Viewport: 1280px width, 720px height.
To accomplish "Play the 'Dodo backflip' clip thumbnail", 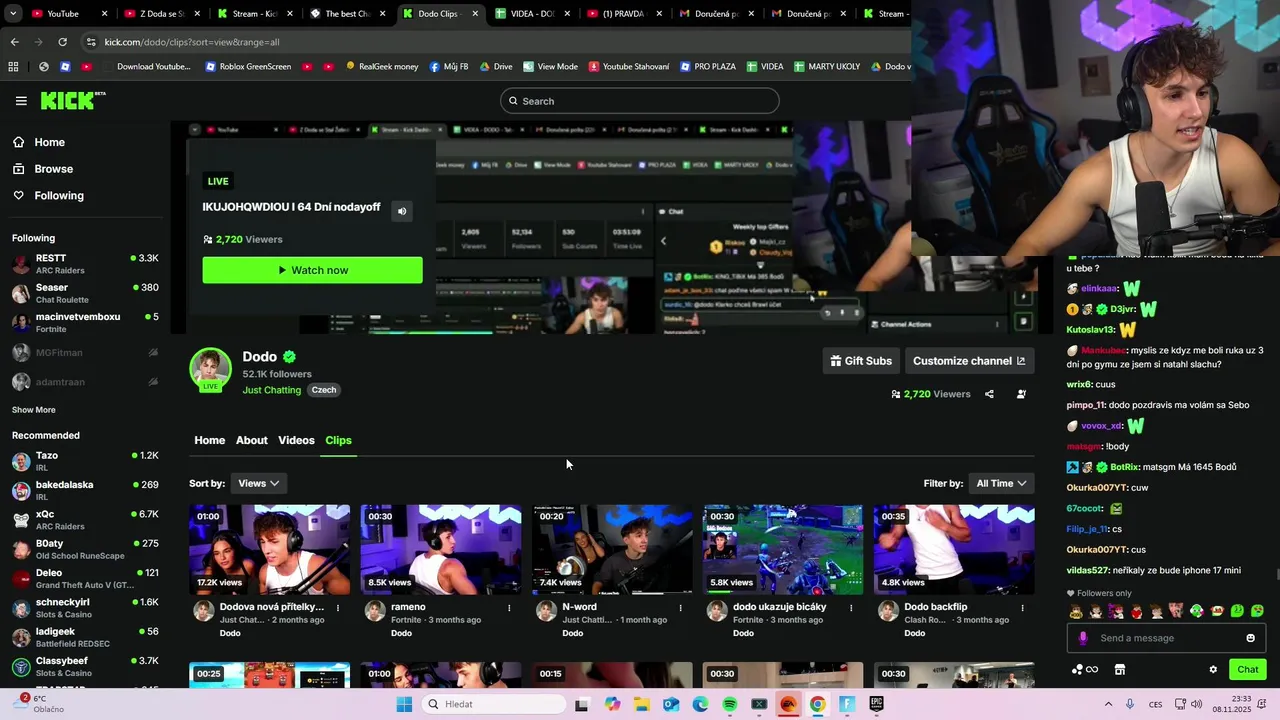I will point(954,550).
